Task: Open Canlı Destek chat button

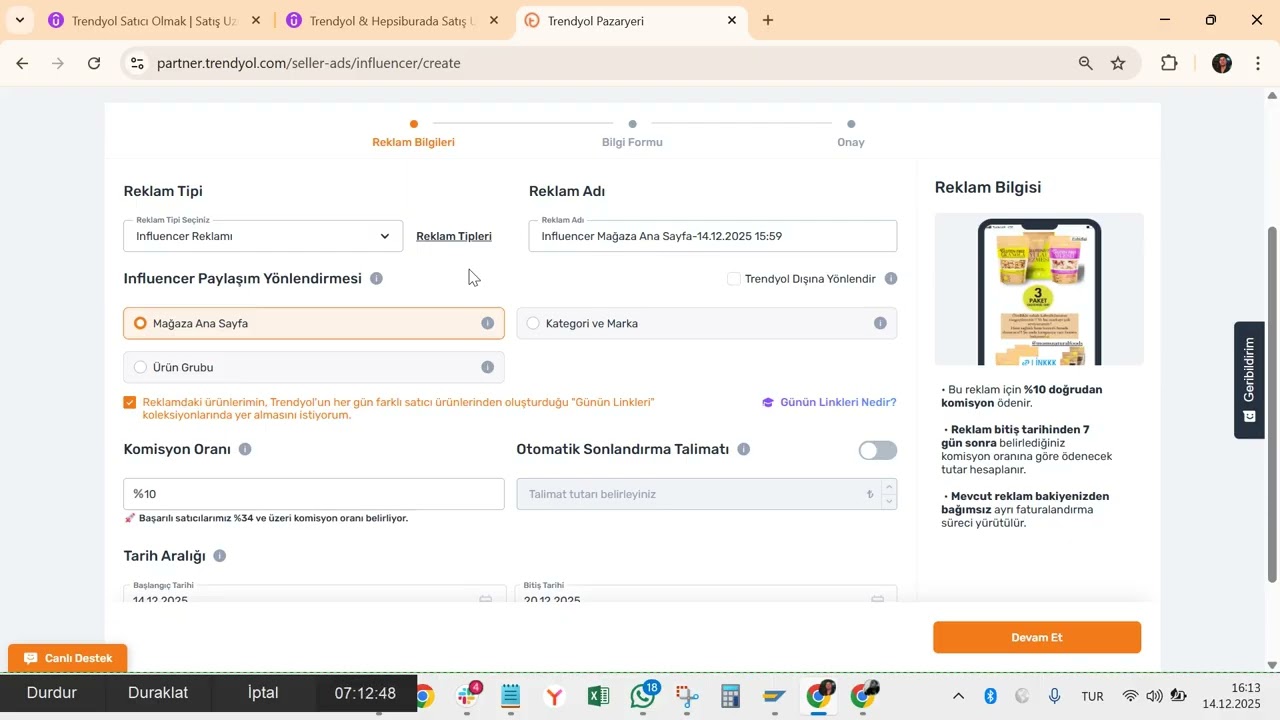Action: pos(68,658)
